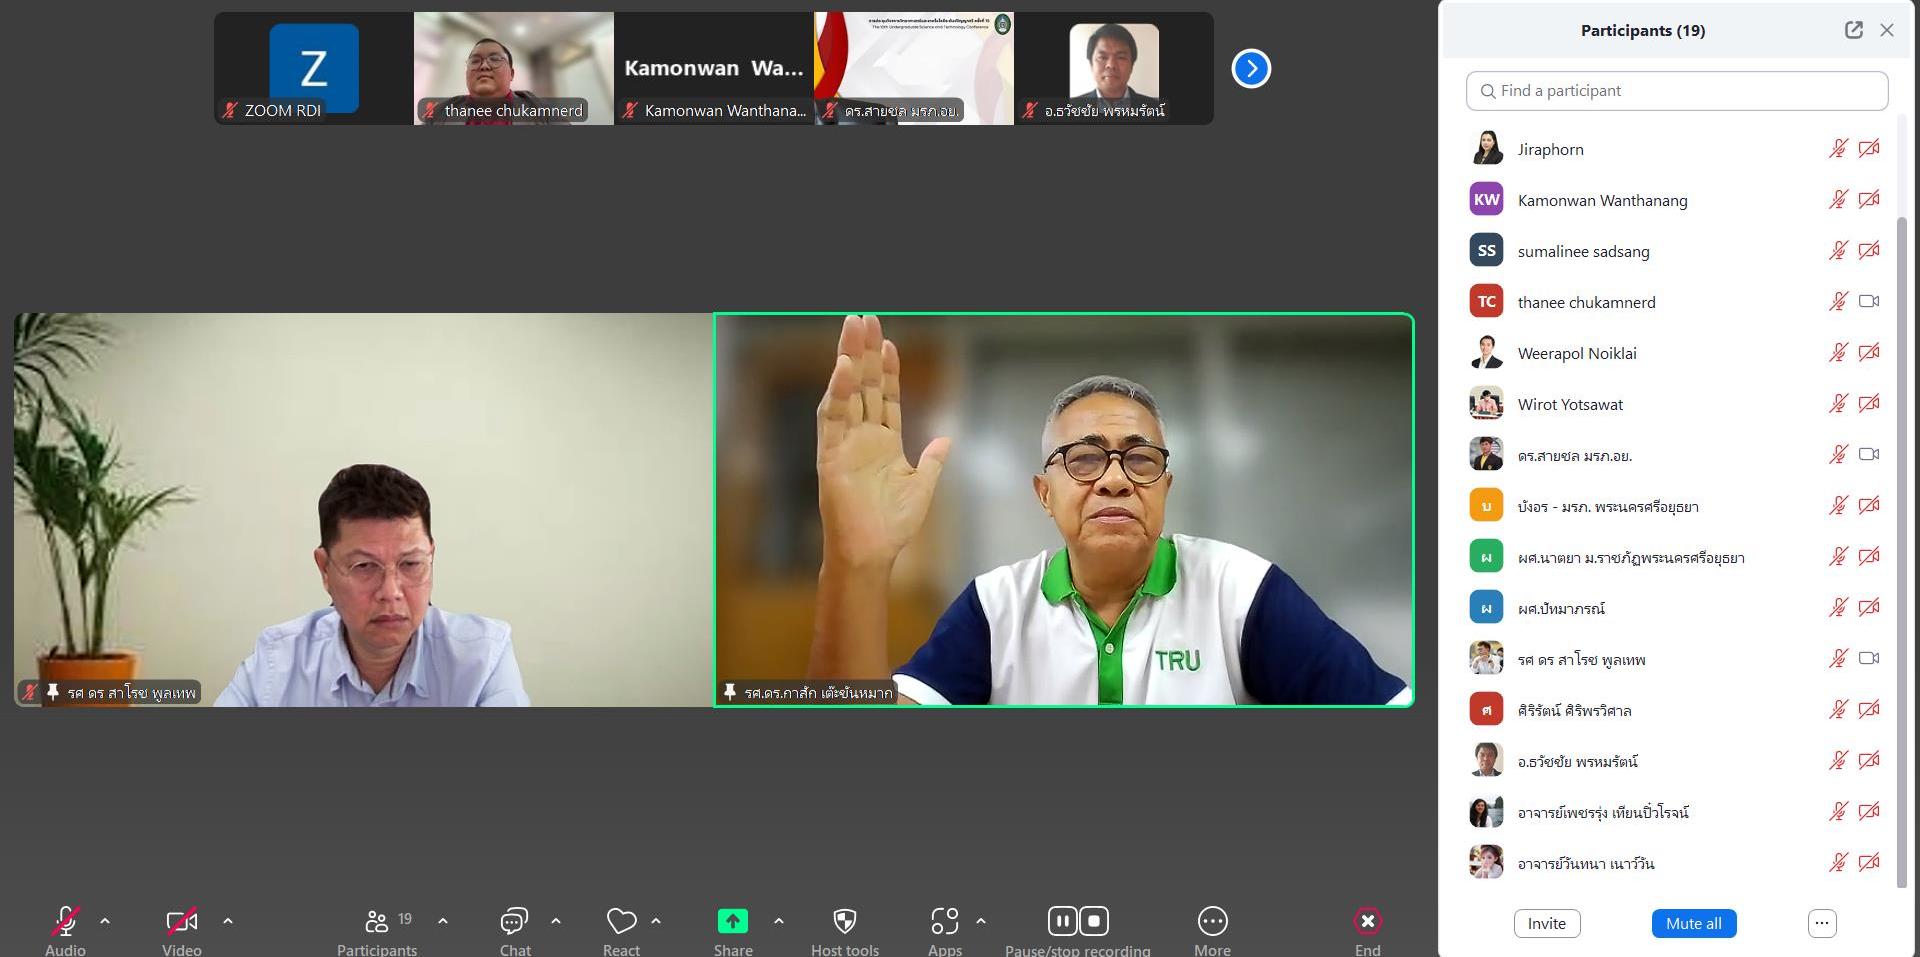Image resolution: width=1920 pixels, height=957 pixels.
Task: Expand the Share options arrow
Action: pos(779,921)
